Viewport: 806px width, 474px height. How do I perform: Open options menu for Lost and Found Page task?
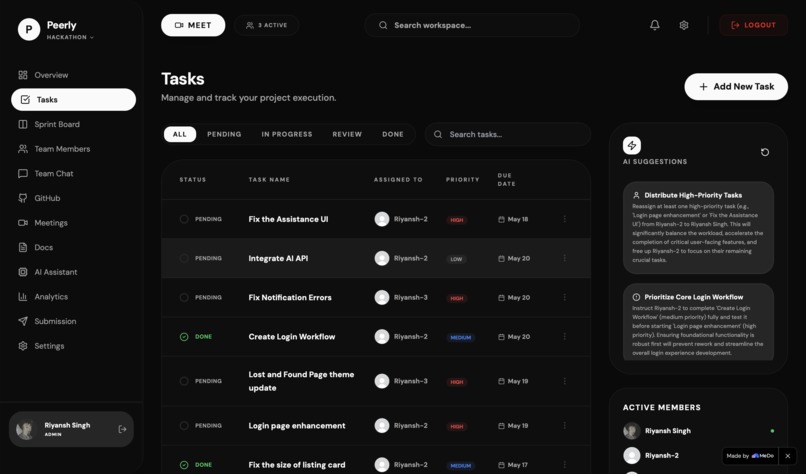click(564, 381)
